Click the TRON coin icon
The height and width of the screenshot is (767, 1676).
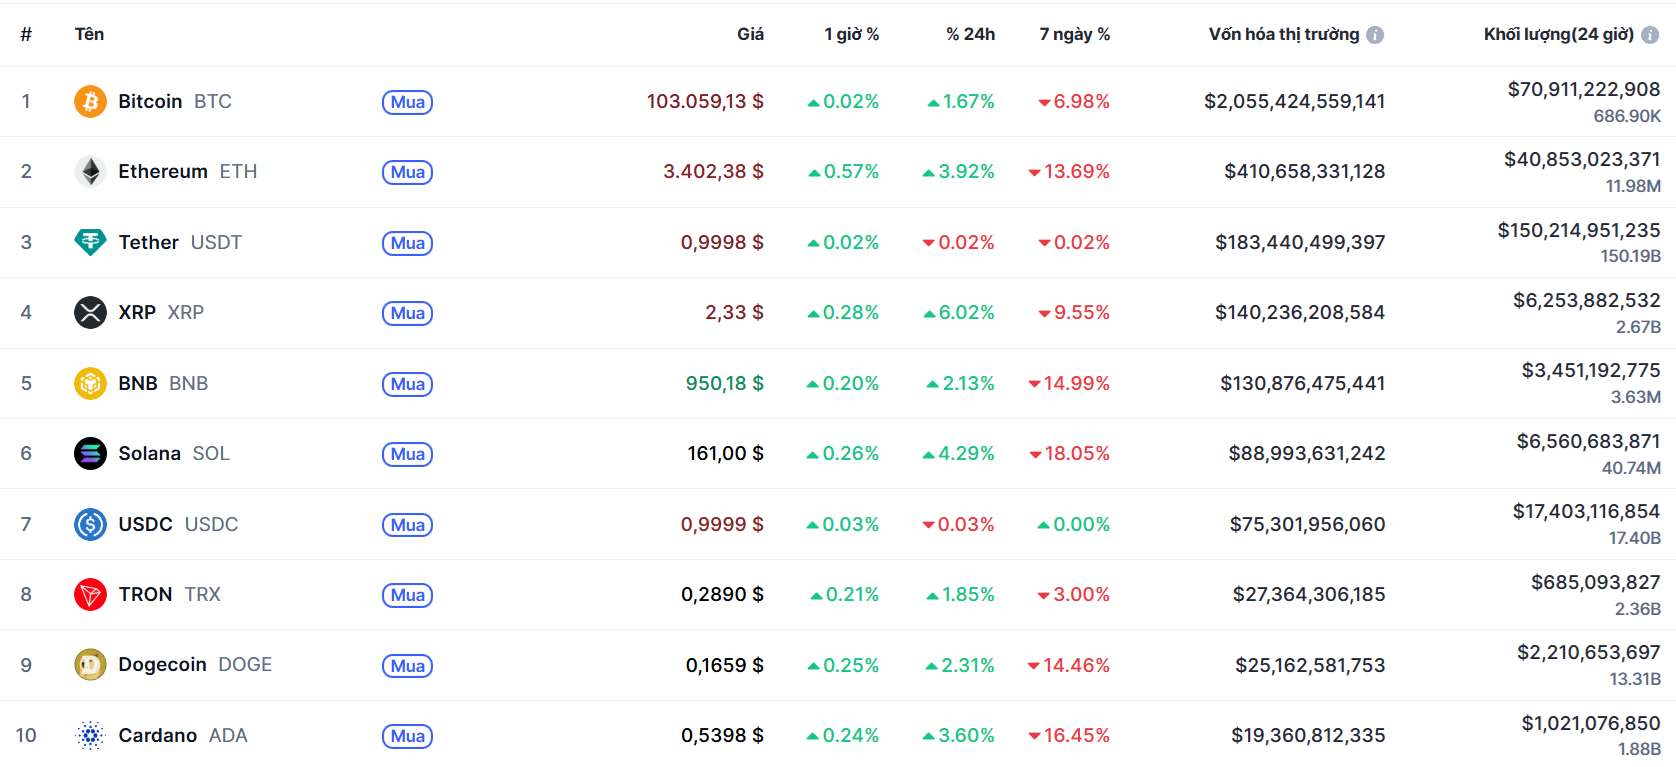[x=90, y=594]
